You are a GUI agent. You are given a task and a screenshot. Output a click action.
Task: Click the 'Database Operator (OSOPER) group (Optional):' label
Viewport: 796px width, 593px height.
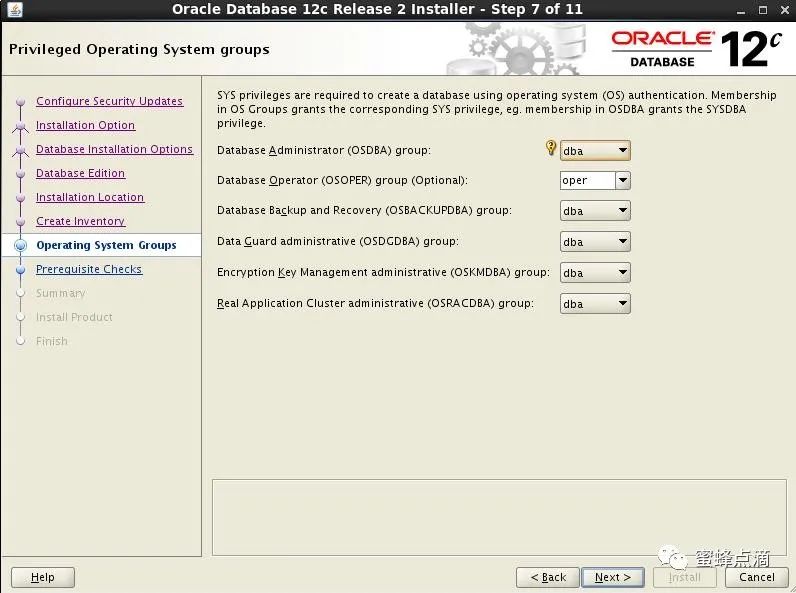[342, 180]
